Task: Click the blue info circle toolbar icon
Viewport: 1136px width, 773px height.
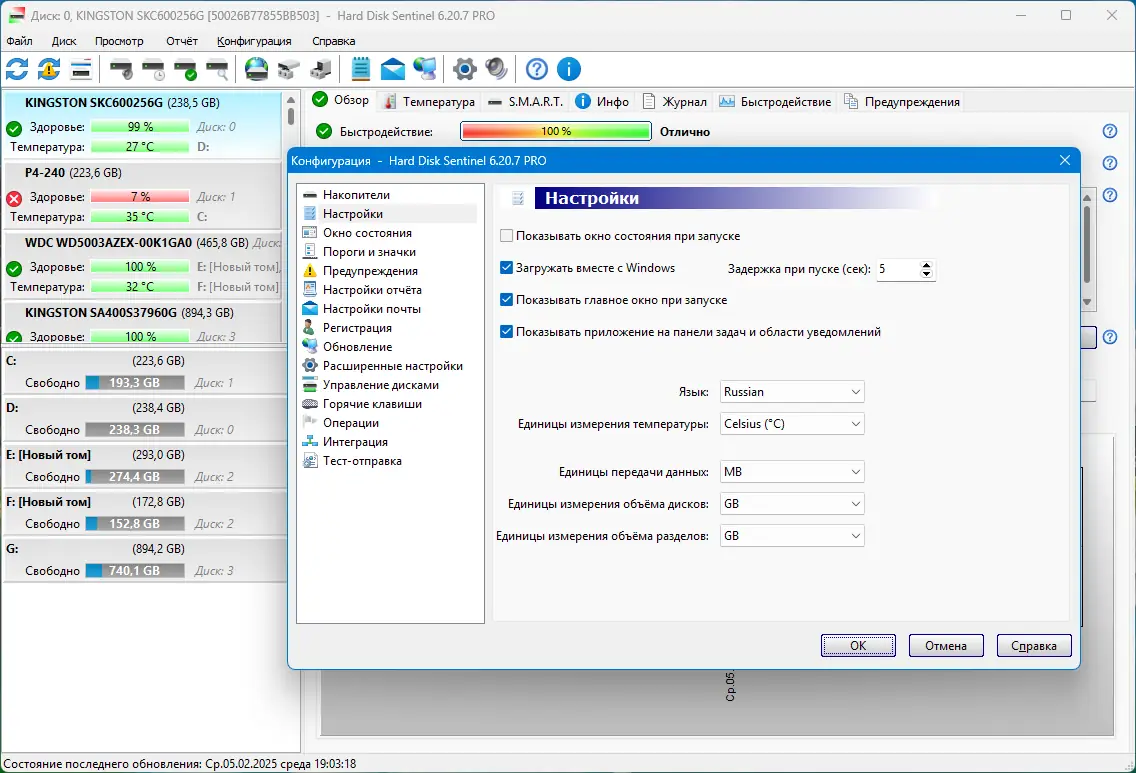Action: click(569, 70)
